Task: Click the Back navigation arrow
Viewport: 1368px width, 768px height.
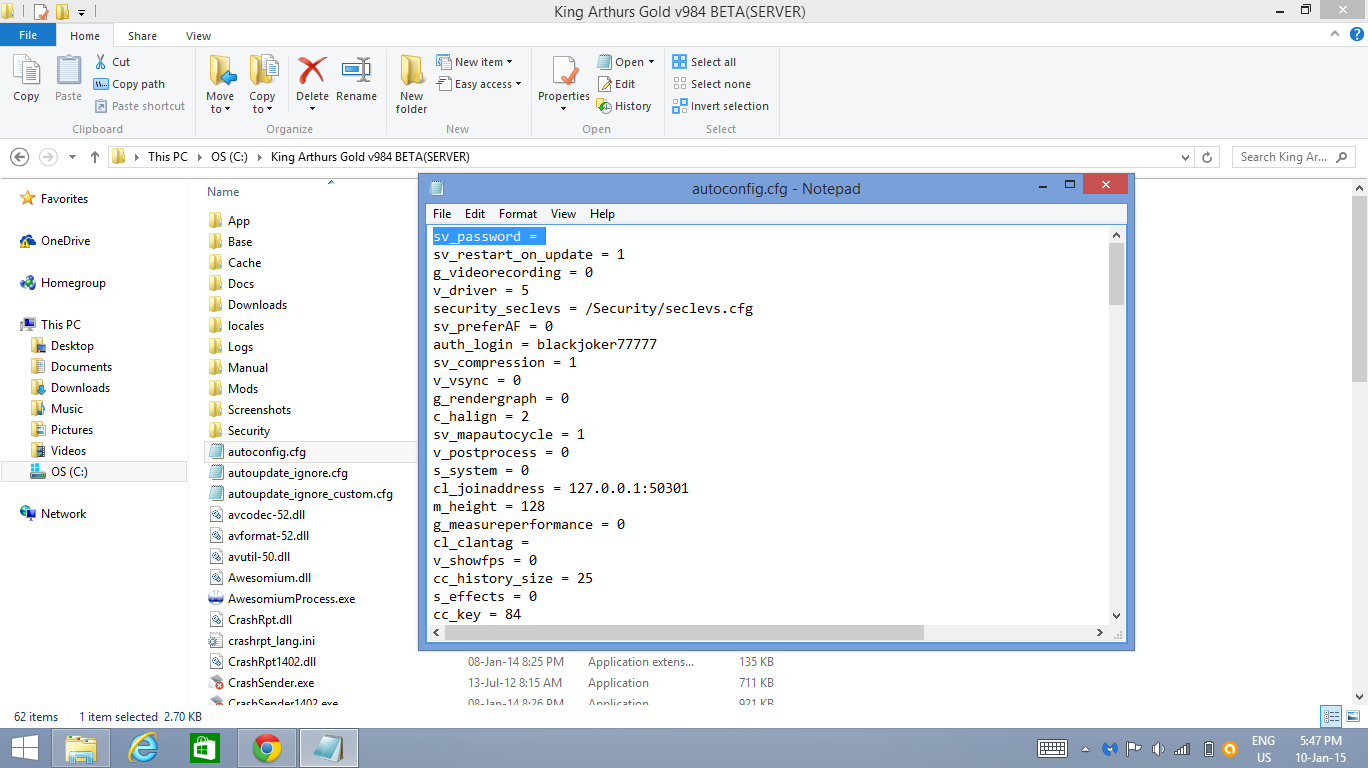Action: (18, 157)
